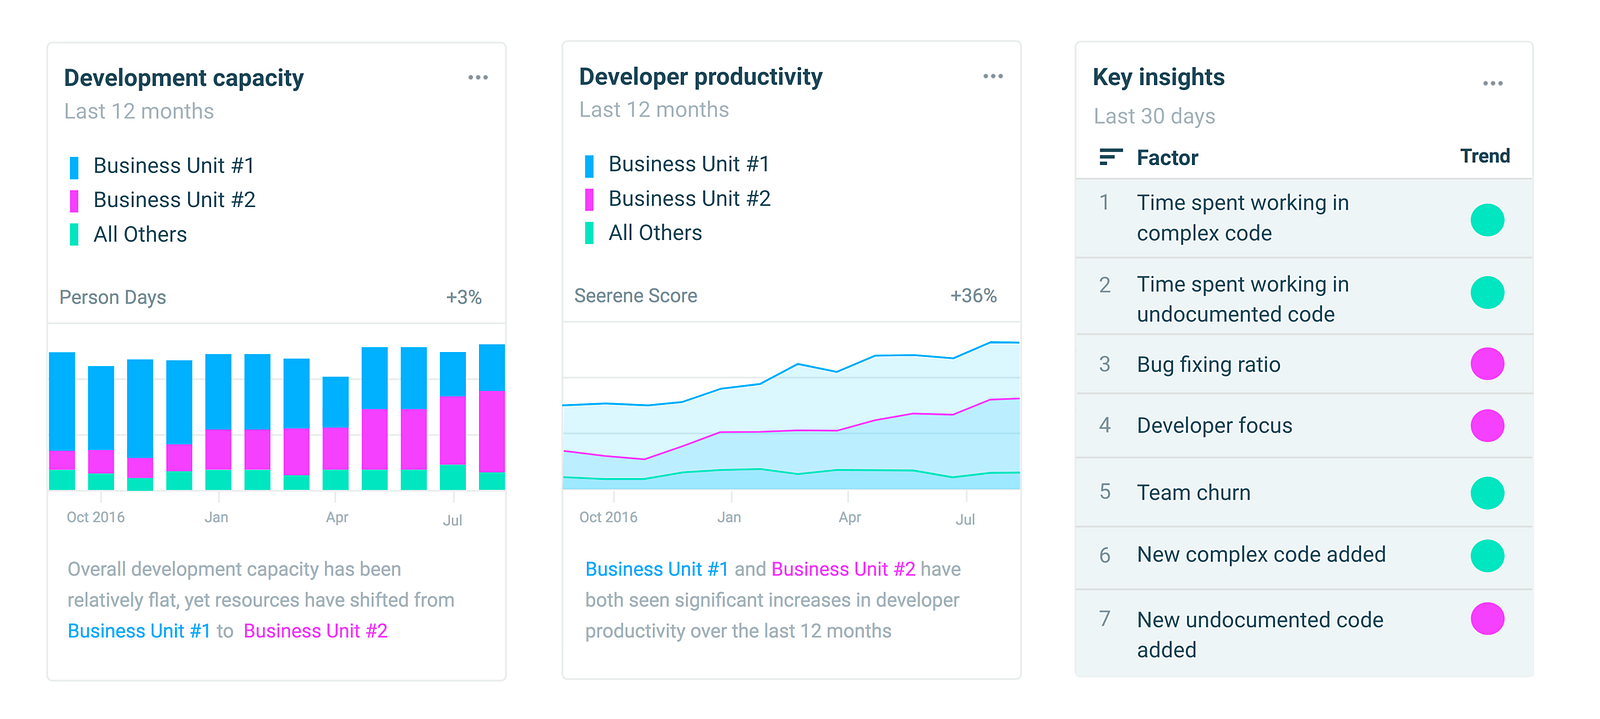Image resolution: width=1600 pixels, height=719 pixels.
Task: Click the last bar in the capacity chart
Action: click(492, 416)
